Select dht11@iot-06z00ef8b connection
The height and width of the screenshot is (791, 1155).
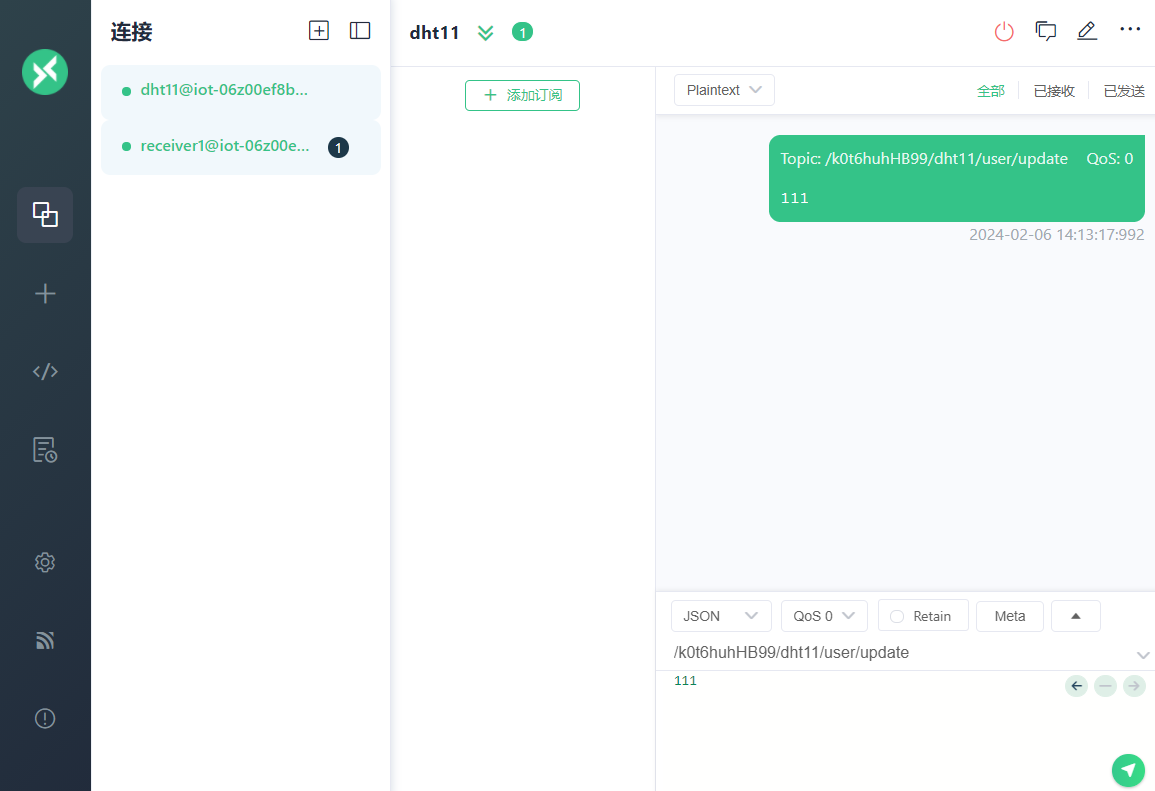pyautogui.click(x=241, y=91)
